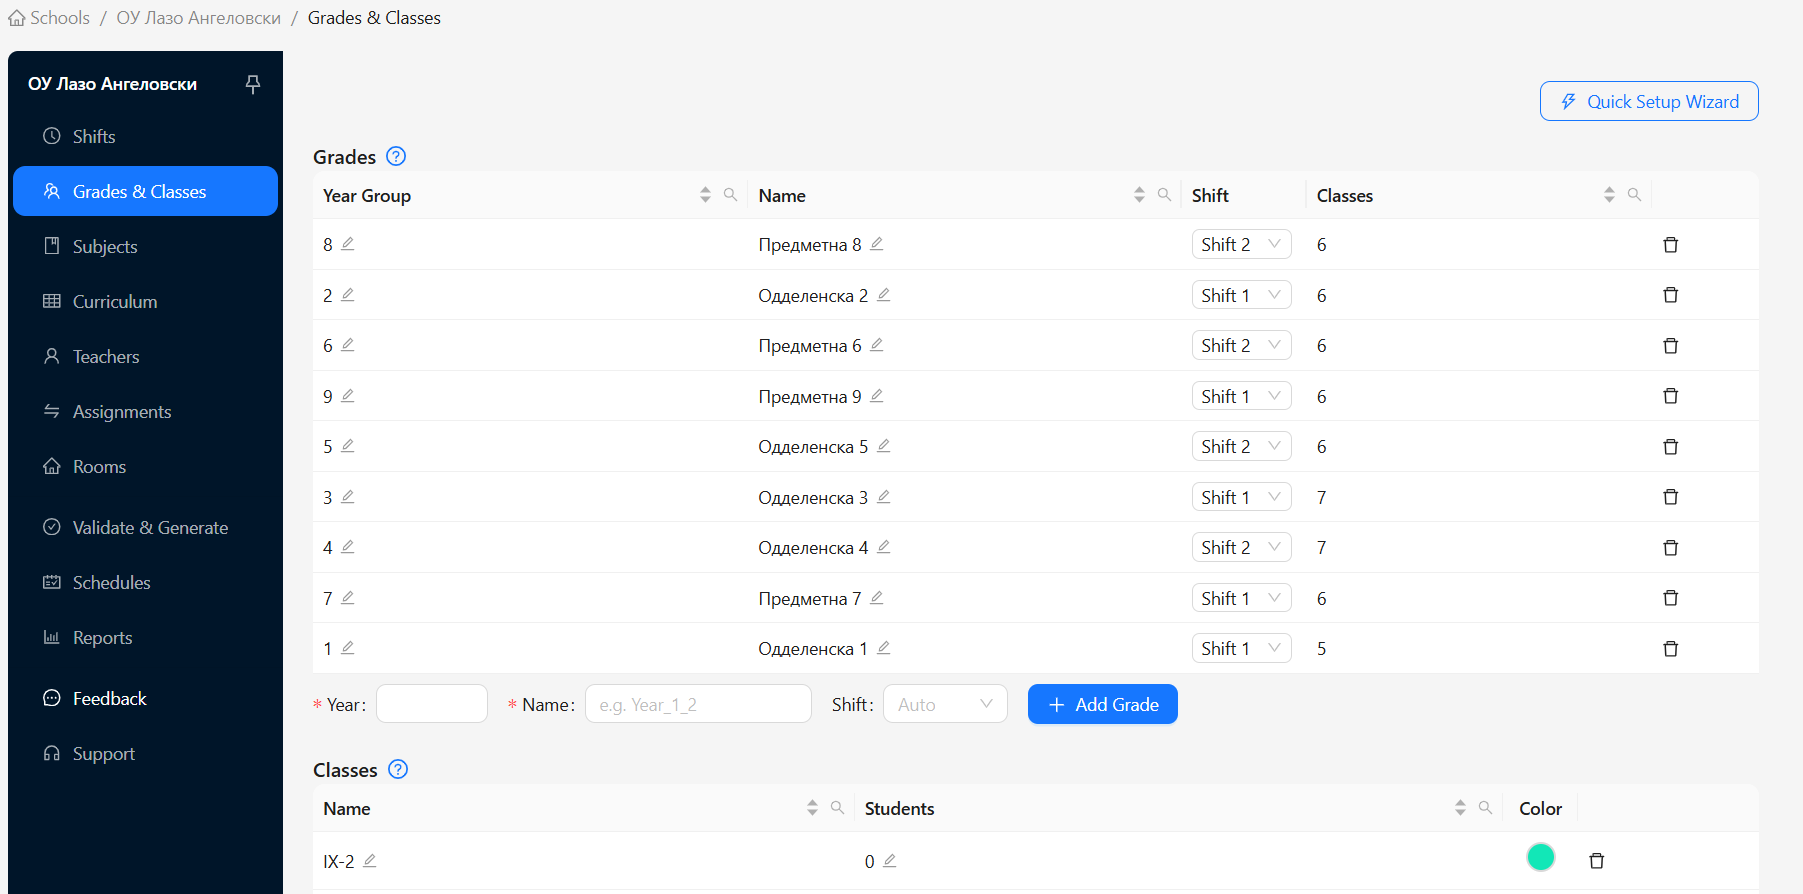This screenshot has width=1803, height=894.
Task: Delete the IX-2 class row
Action: coord(1597,861)
